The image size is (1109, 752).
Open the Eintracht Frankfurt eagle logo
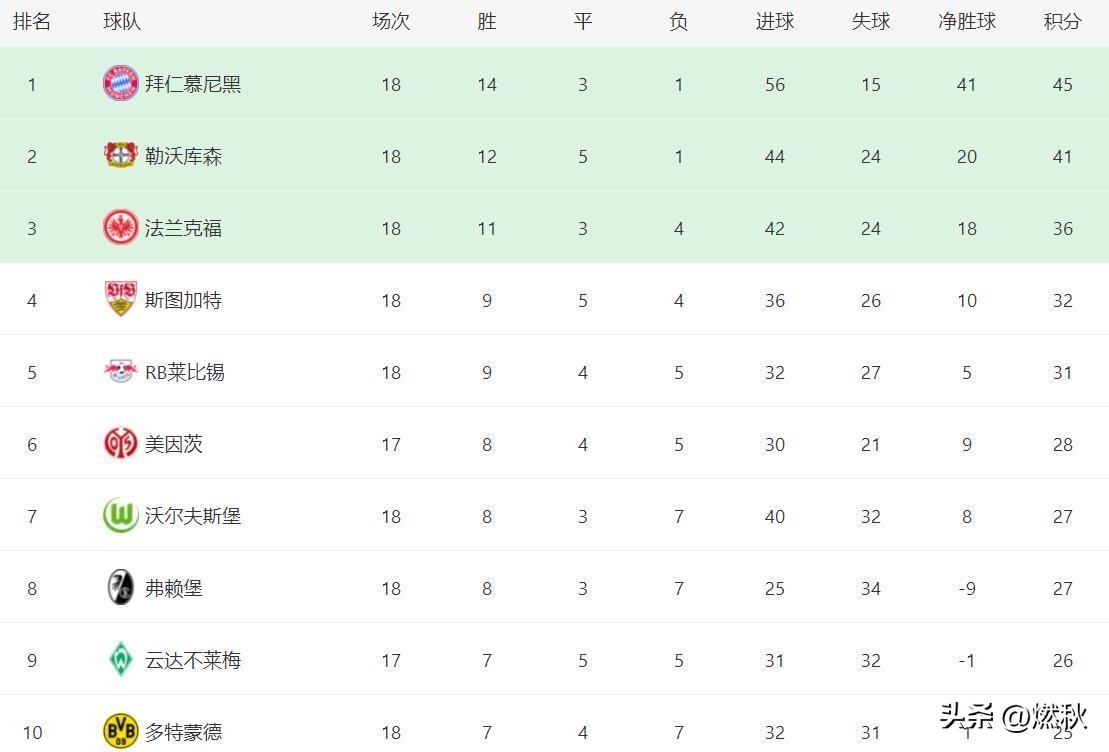point(121,227)
